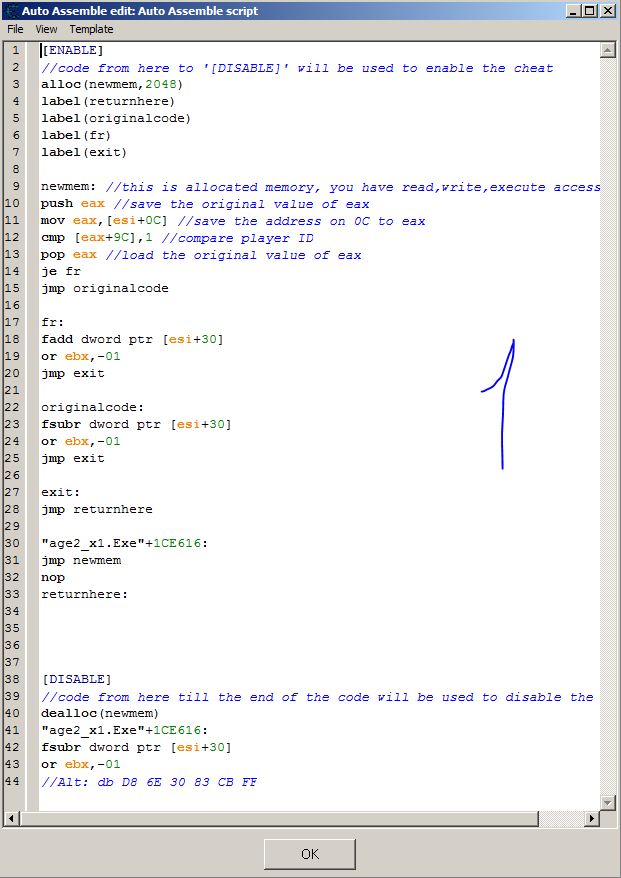
Task: Click the dealloc(newmem) line
Action: click(100, 713)
